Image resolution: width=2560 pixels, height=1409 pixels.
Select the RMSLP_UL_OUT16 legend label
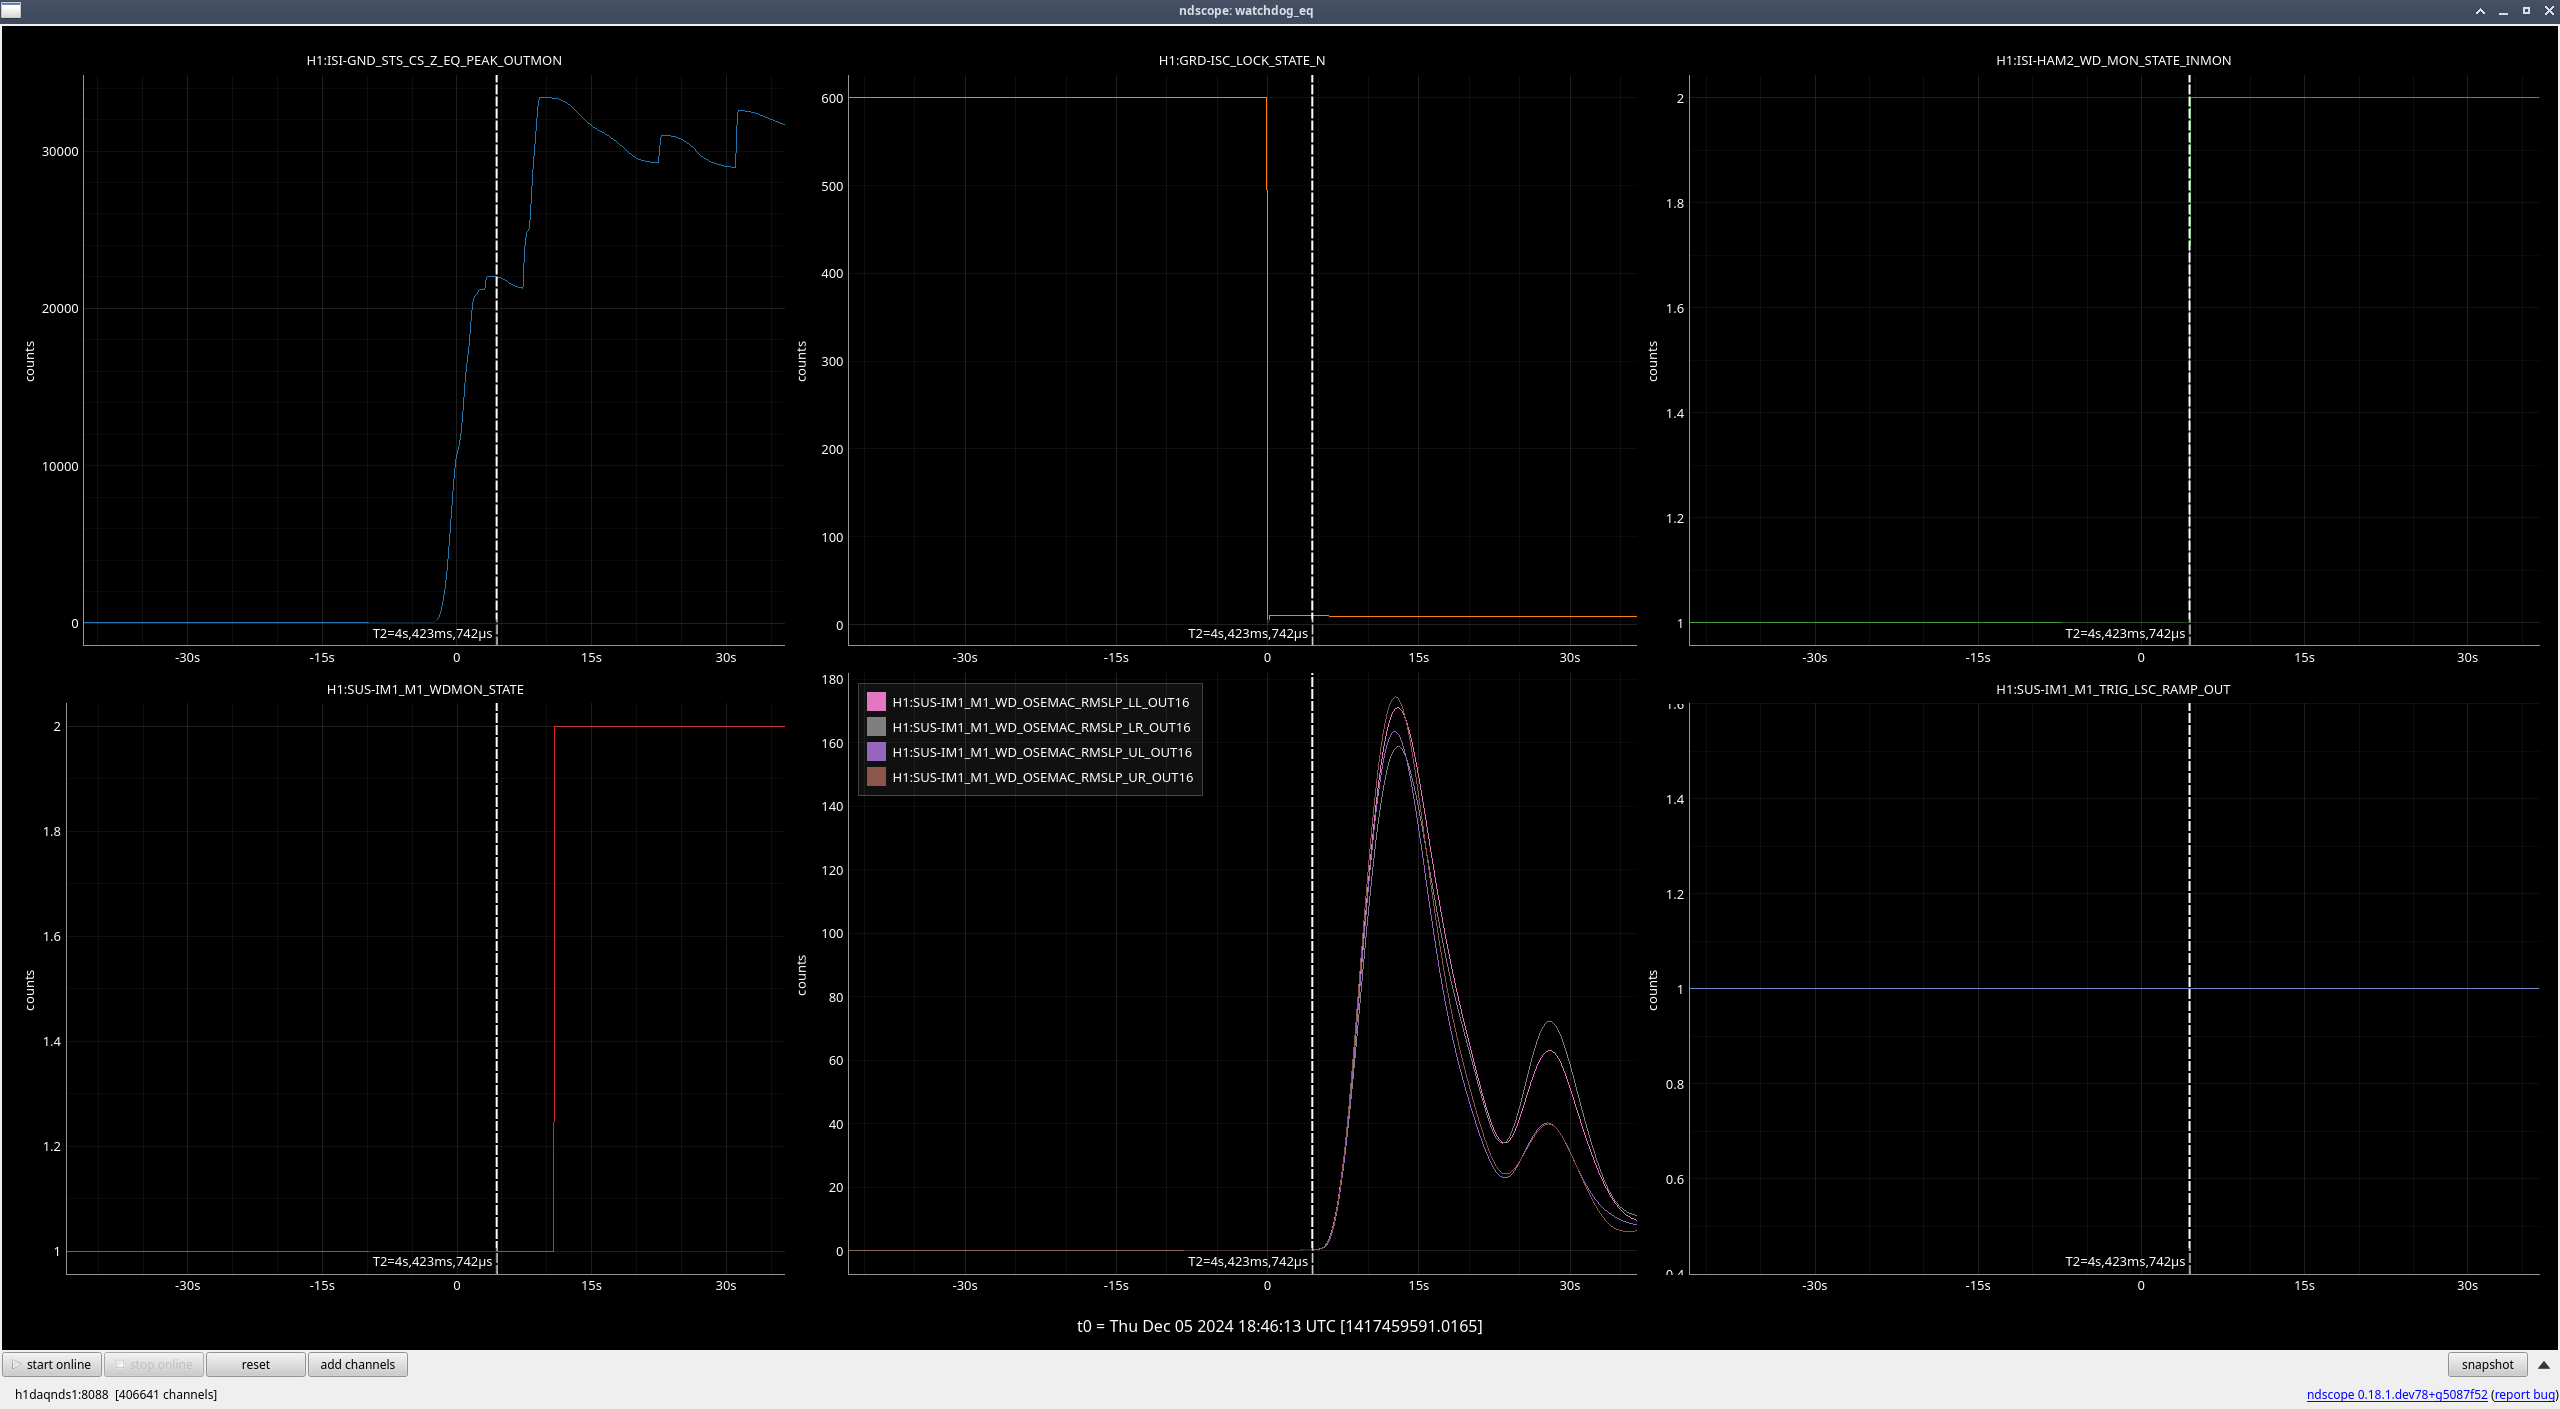point(1042,752)
